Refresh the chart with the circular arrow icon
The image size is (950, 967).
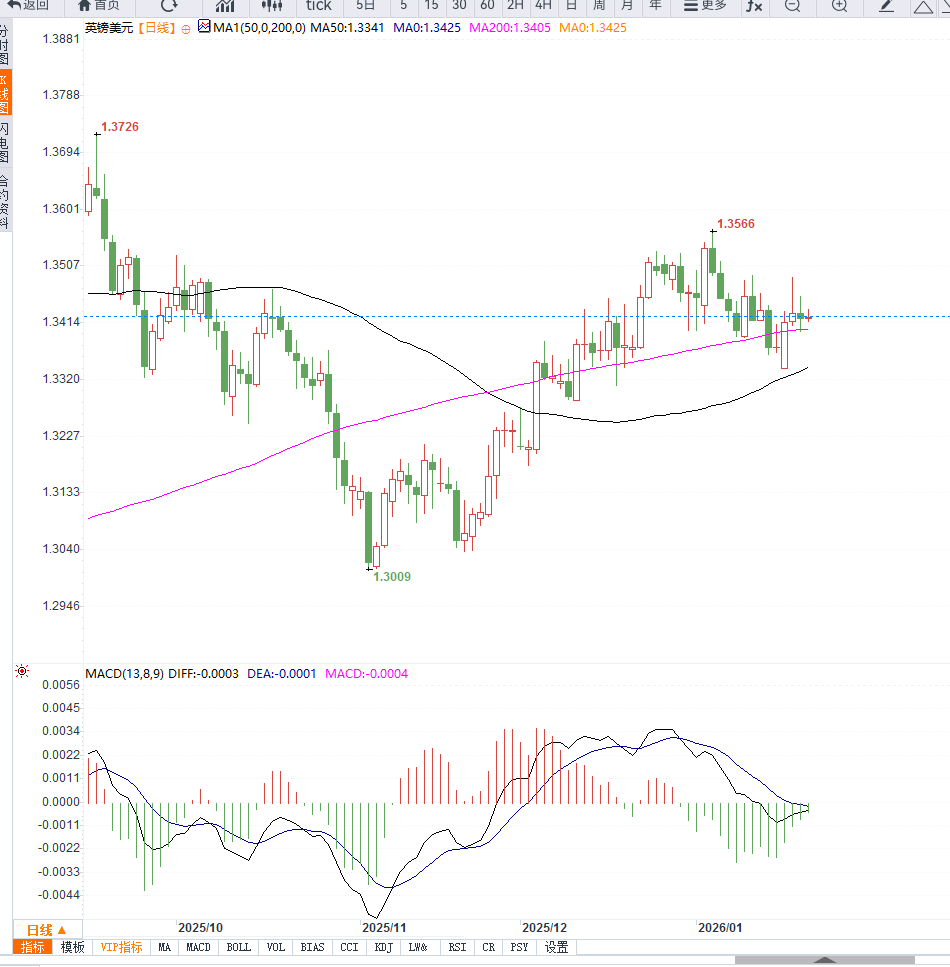pyautogui.click(x=168, y=6)
